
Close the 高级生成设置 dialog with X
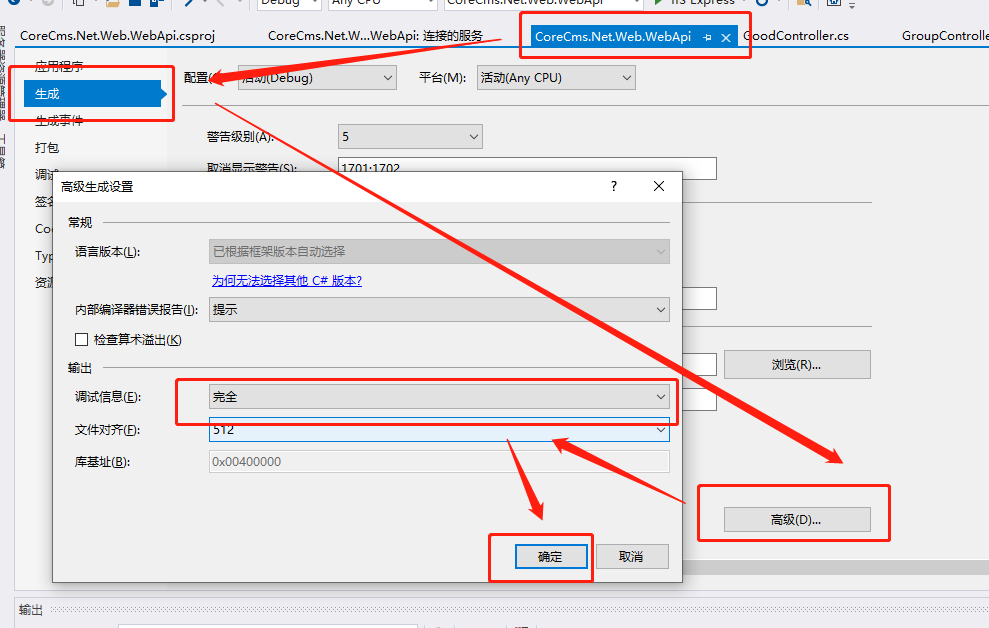pos(659,186)
